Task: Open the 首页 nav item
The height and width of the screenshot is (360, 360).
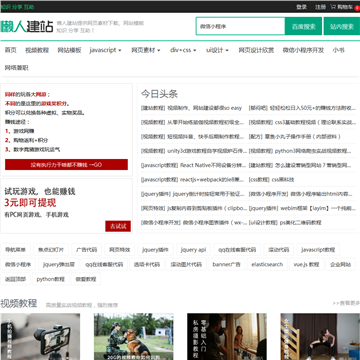Action: 10,50
